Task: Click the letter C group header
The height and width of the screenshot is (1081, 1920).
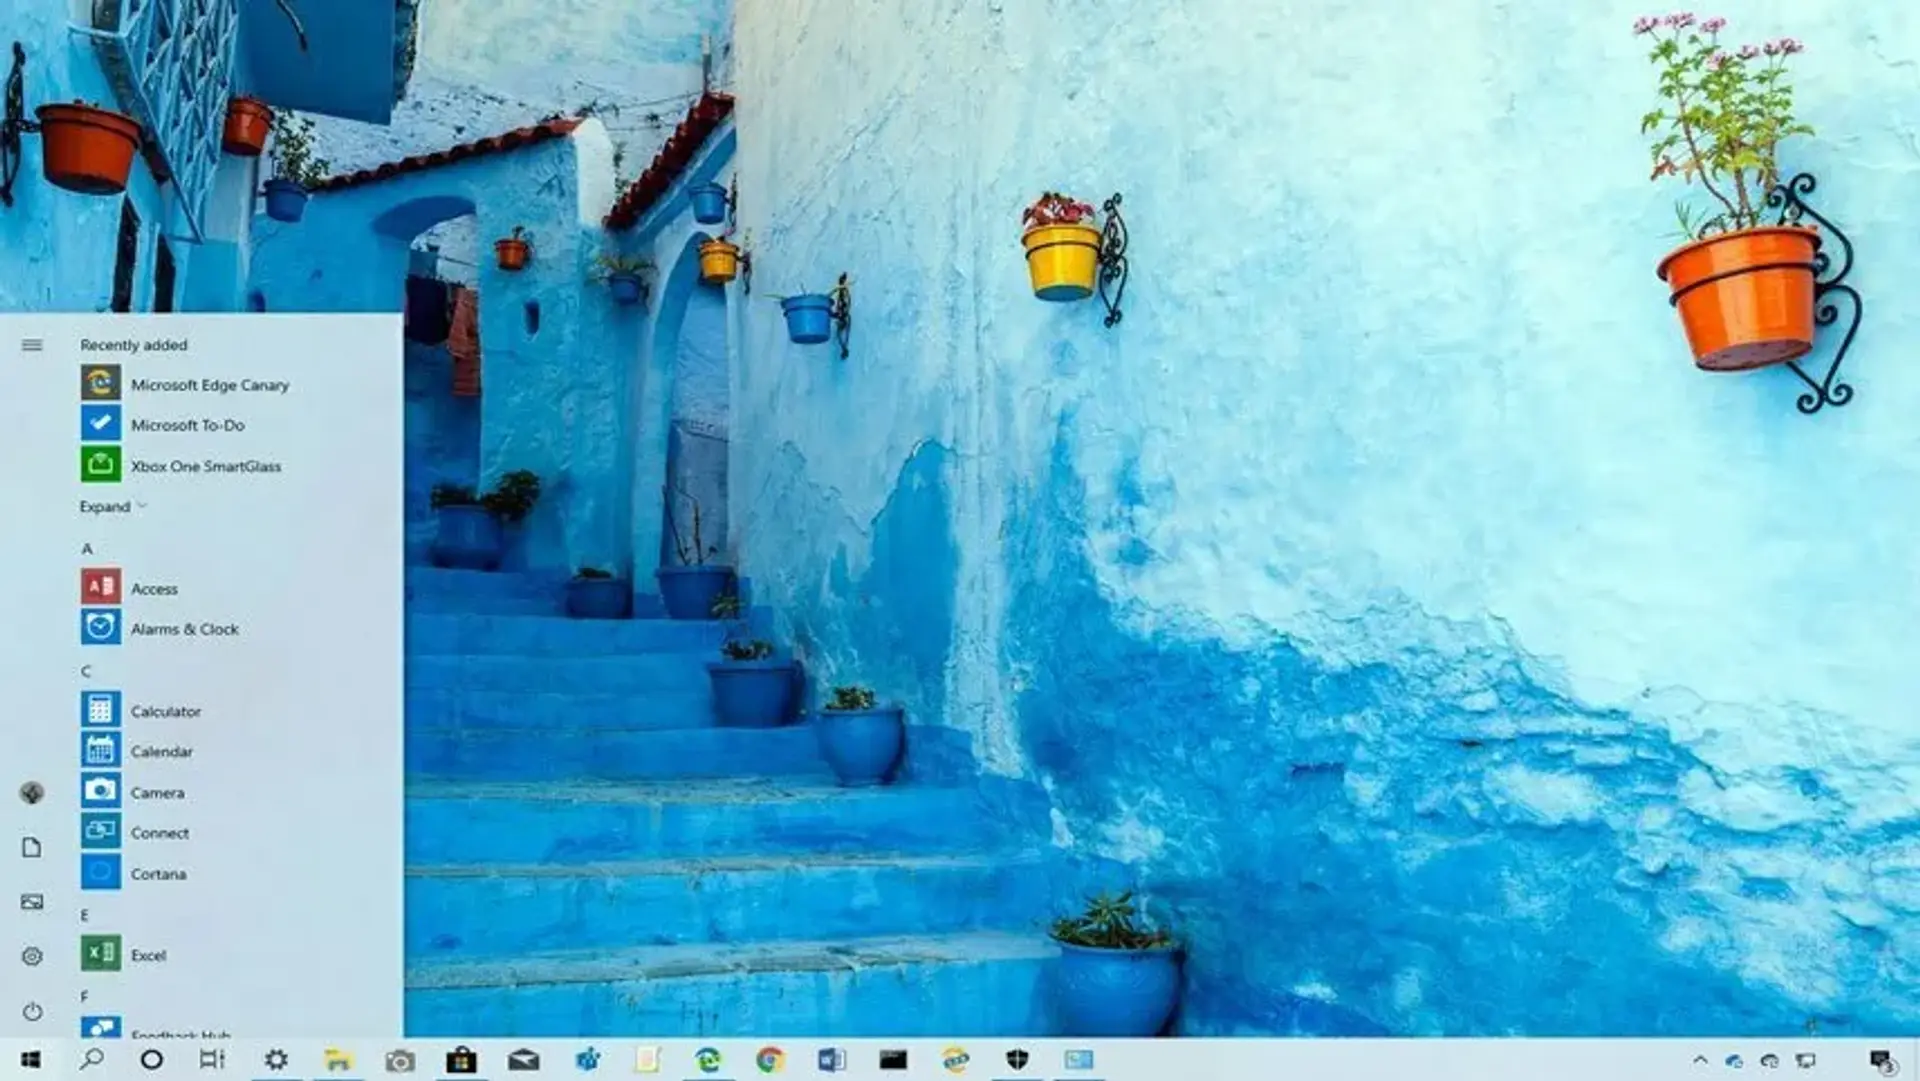Action: point(86,671)
